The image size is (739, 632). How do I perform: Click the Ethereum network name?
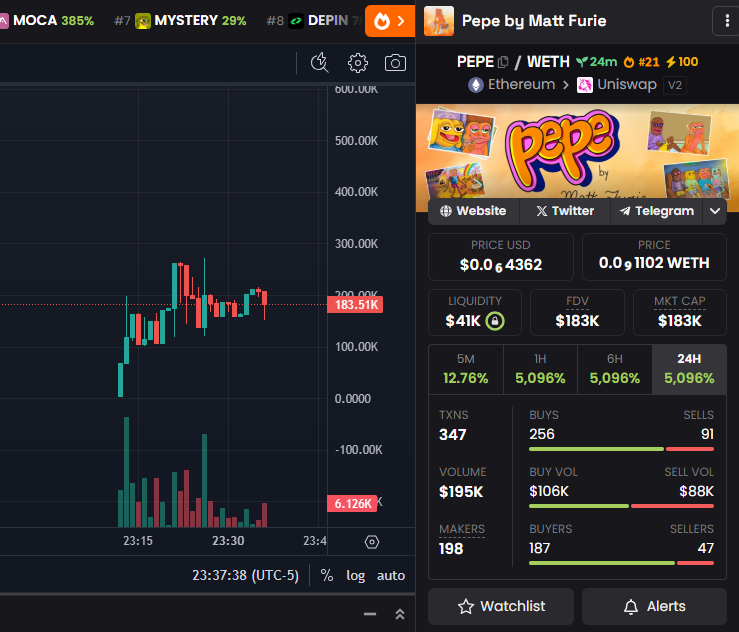point(521,85)
